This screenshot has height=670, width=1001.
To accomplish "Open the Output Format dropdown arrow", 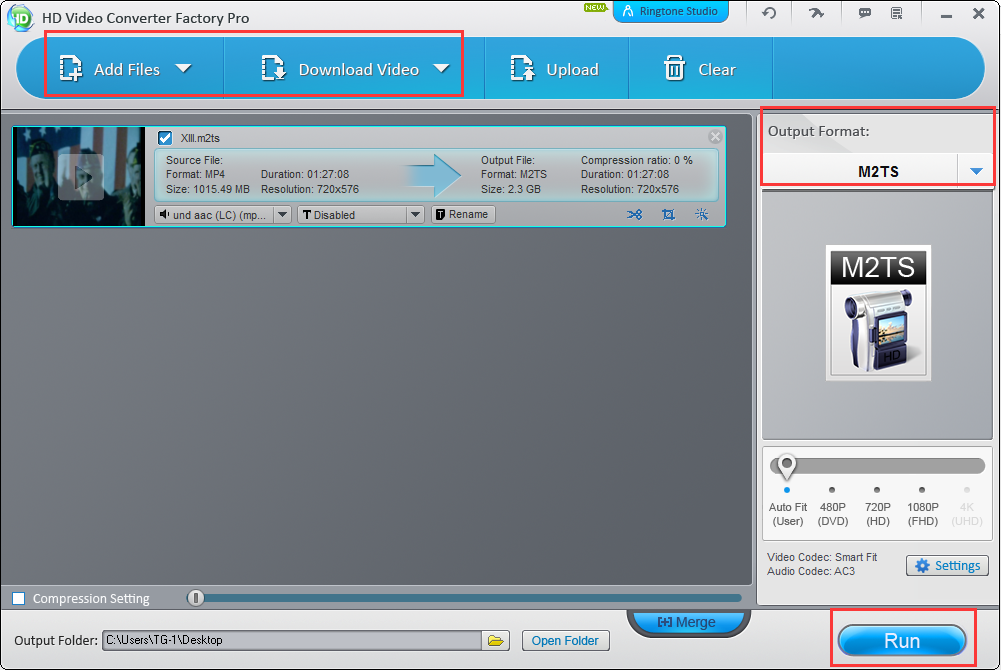I will tap(975, 171).
